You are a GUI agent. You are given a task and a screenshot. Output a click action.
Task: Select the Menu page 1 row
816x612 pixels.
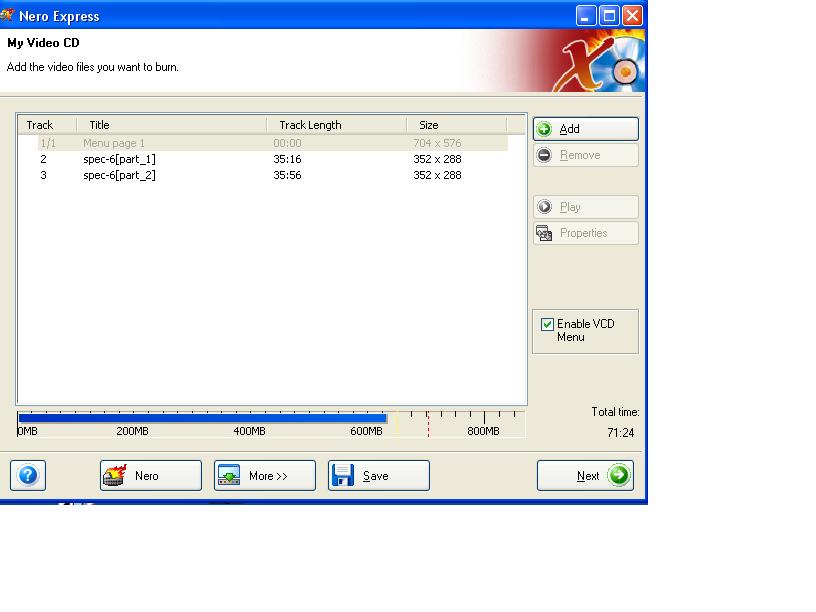(x=273, y=143)
